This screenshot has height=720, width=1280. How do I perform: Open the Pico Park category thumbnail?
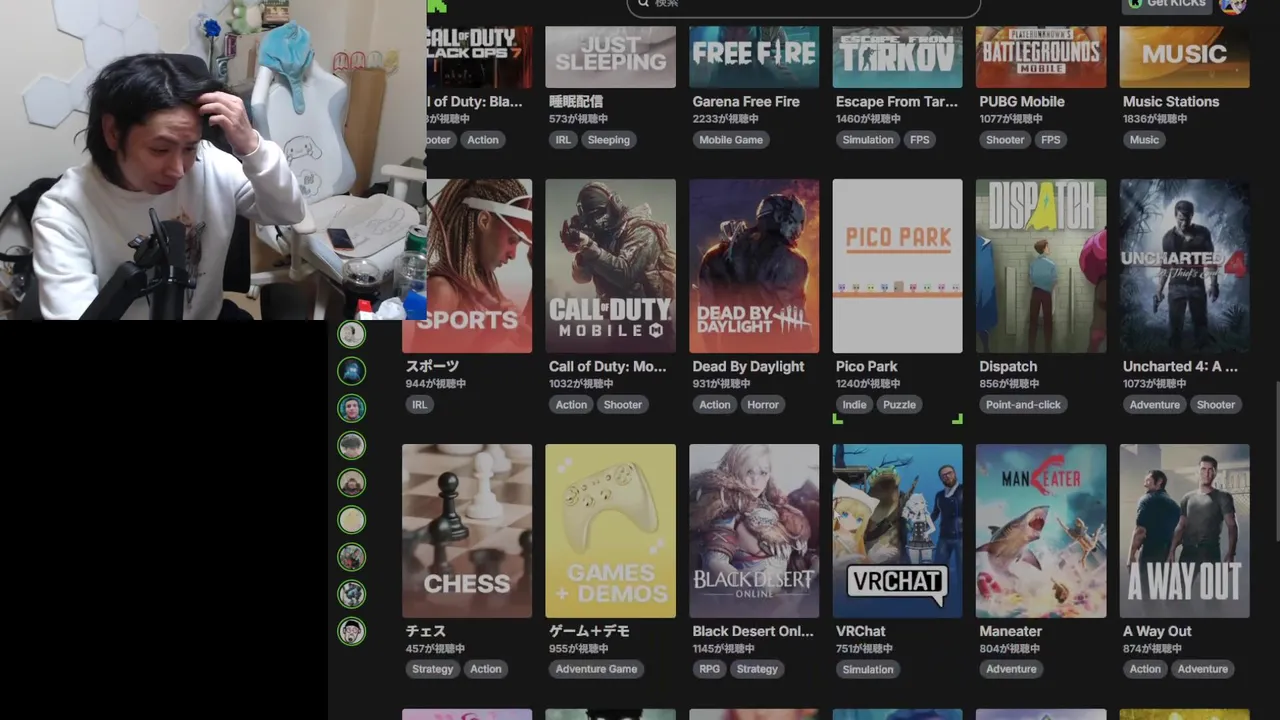pos(897,266)
